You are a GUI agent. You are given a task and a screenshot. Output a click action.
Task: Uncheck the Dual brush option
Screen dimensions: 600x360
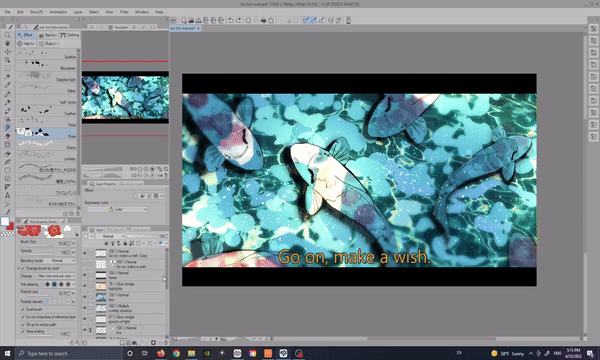point(23,309)
